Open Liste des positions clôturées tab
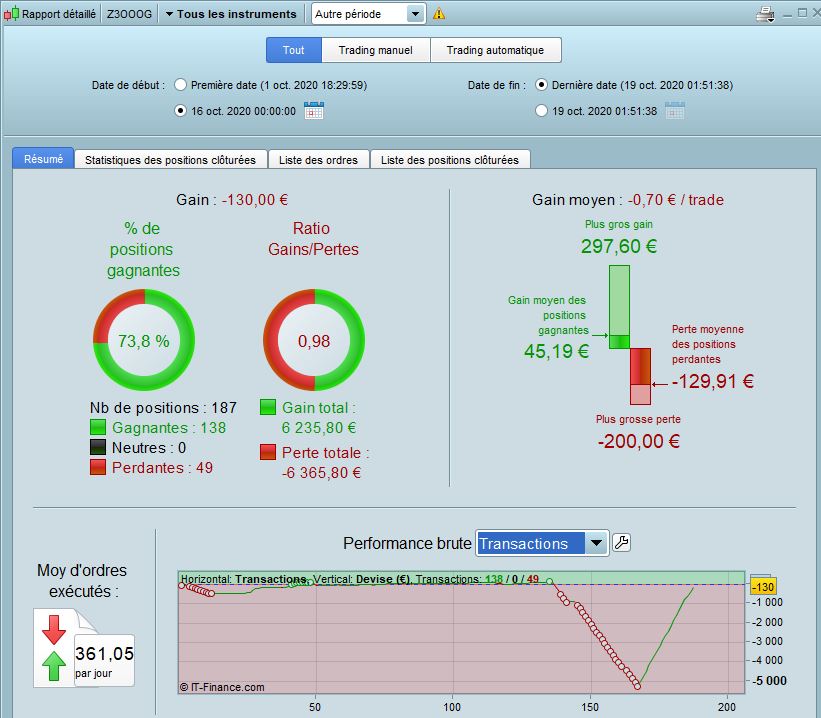The height and width of the screenshot is (718, 821). click(450, 160)
